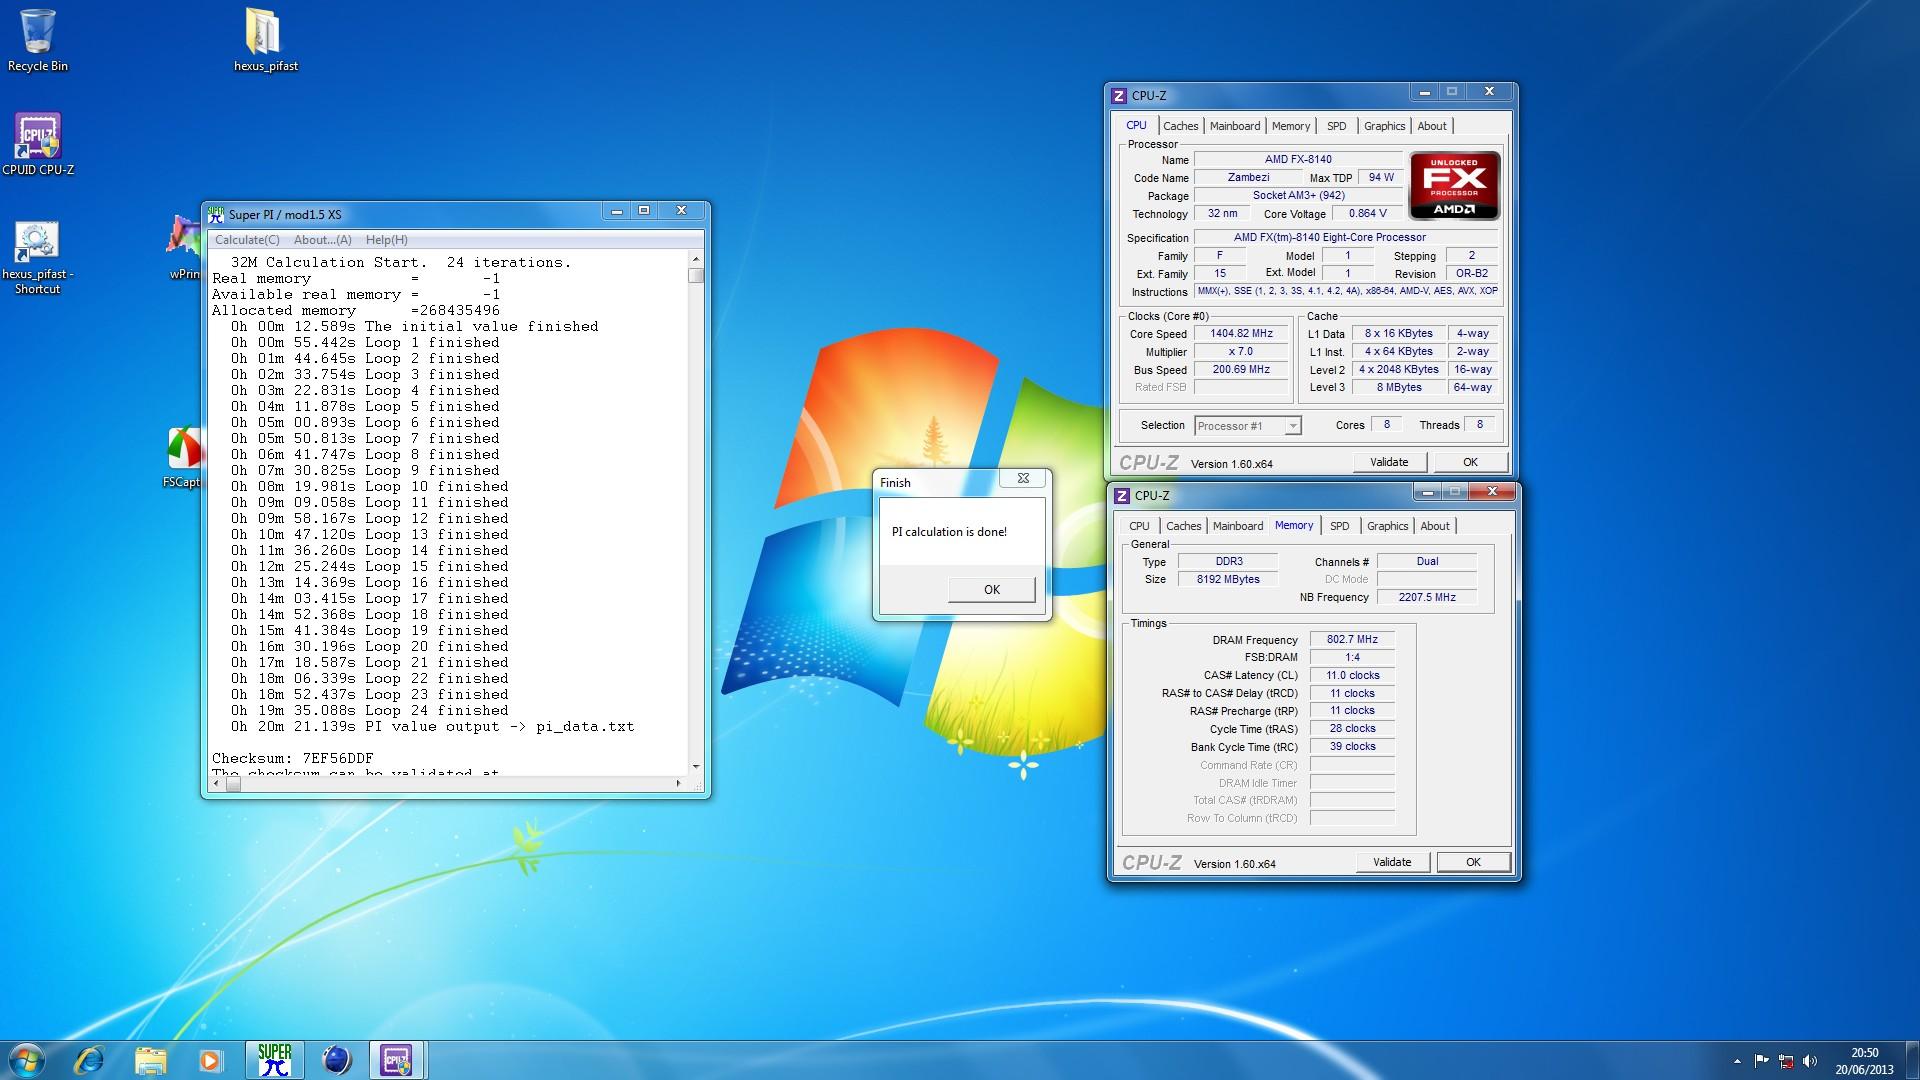The height and width of the screenshot is (1080, 1920).
Task: Click the blue globe taskbar icon
Action: tap(336, 1060)
